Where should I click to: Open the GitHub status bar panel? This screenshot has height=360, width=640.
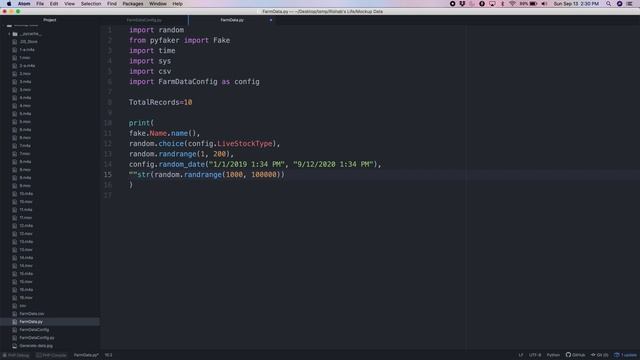click(576, 355)
